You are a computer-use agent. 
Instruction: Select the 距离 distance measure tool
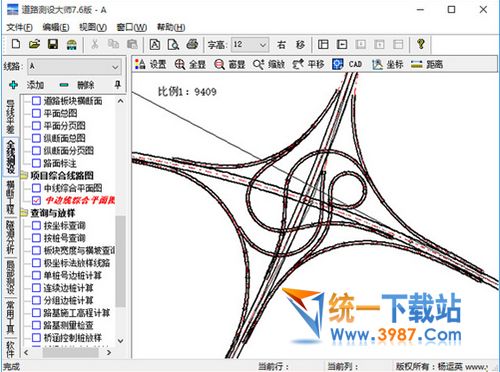pos(427,64)
